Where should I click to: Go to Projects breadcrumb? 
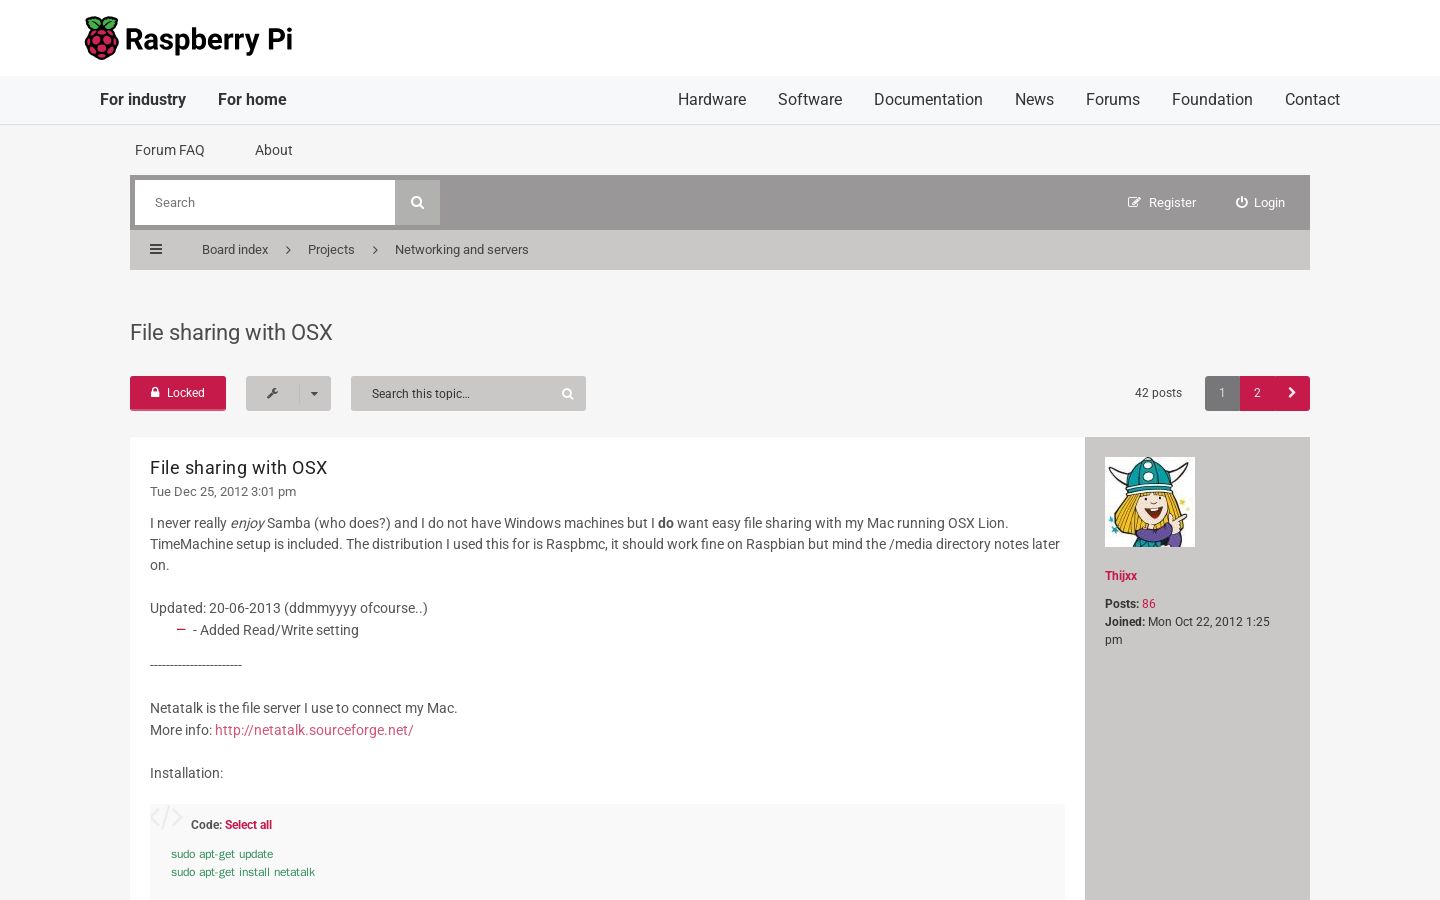pos(331,250)
